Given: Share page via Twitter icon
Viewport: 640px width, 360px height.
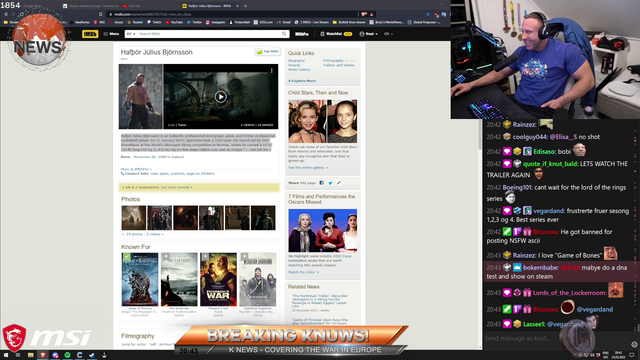Looking at the screenshot, I should coord(330,183).
